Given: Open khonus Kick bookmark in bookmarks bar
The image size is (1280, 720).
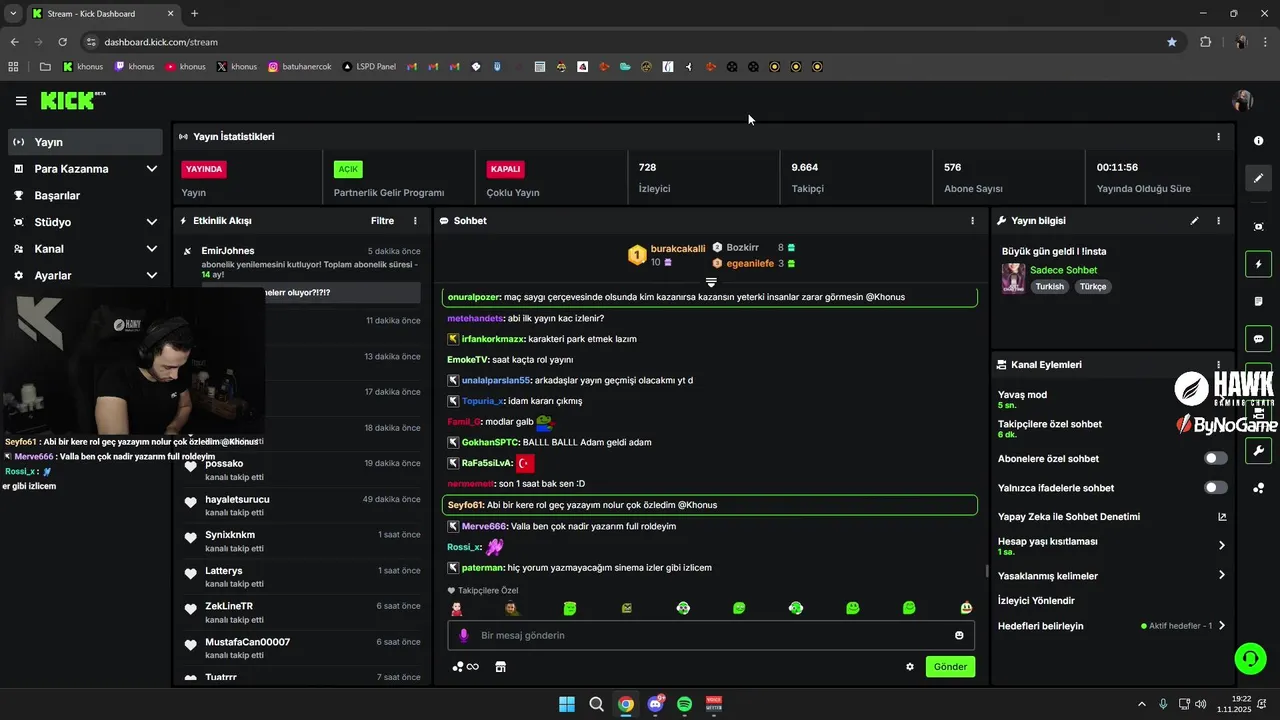Looking at the screenshot, I should click(x=83, y=67).
